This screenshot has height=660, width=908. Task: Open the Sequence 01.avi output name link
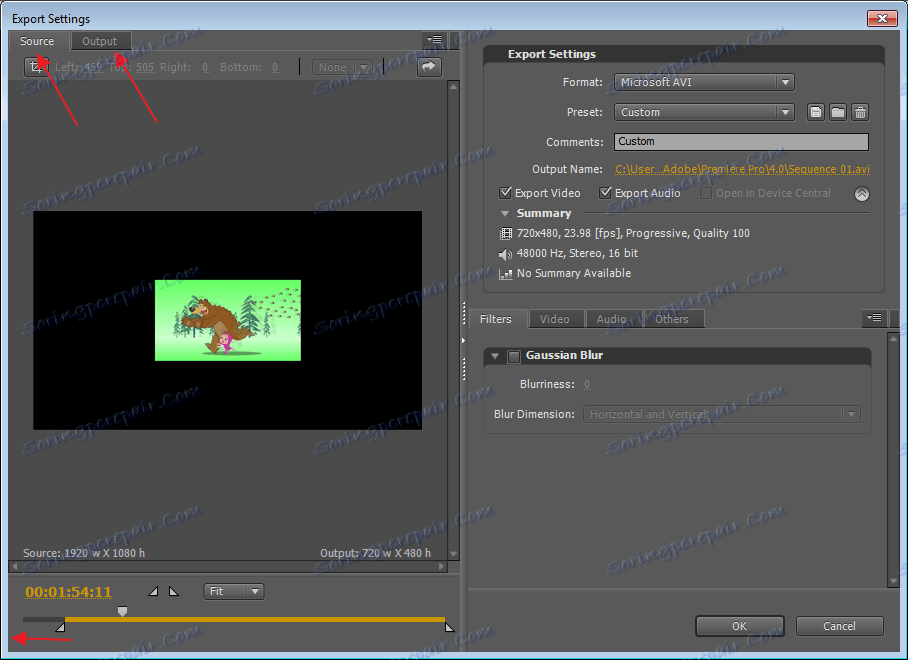(741, 169)
